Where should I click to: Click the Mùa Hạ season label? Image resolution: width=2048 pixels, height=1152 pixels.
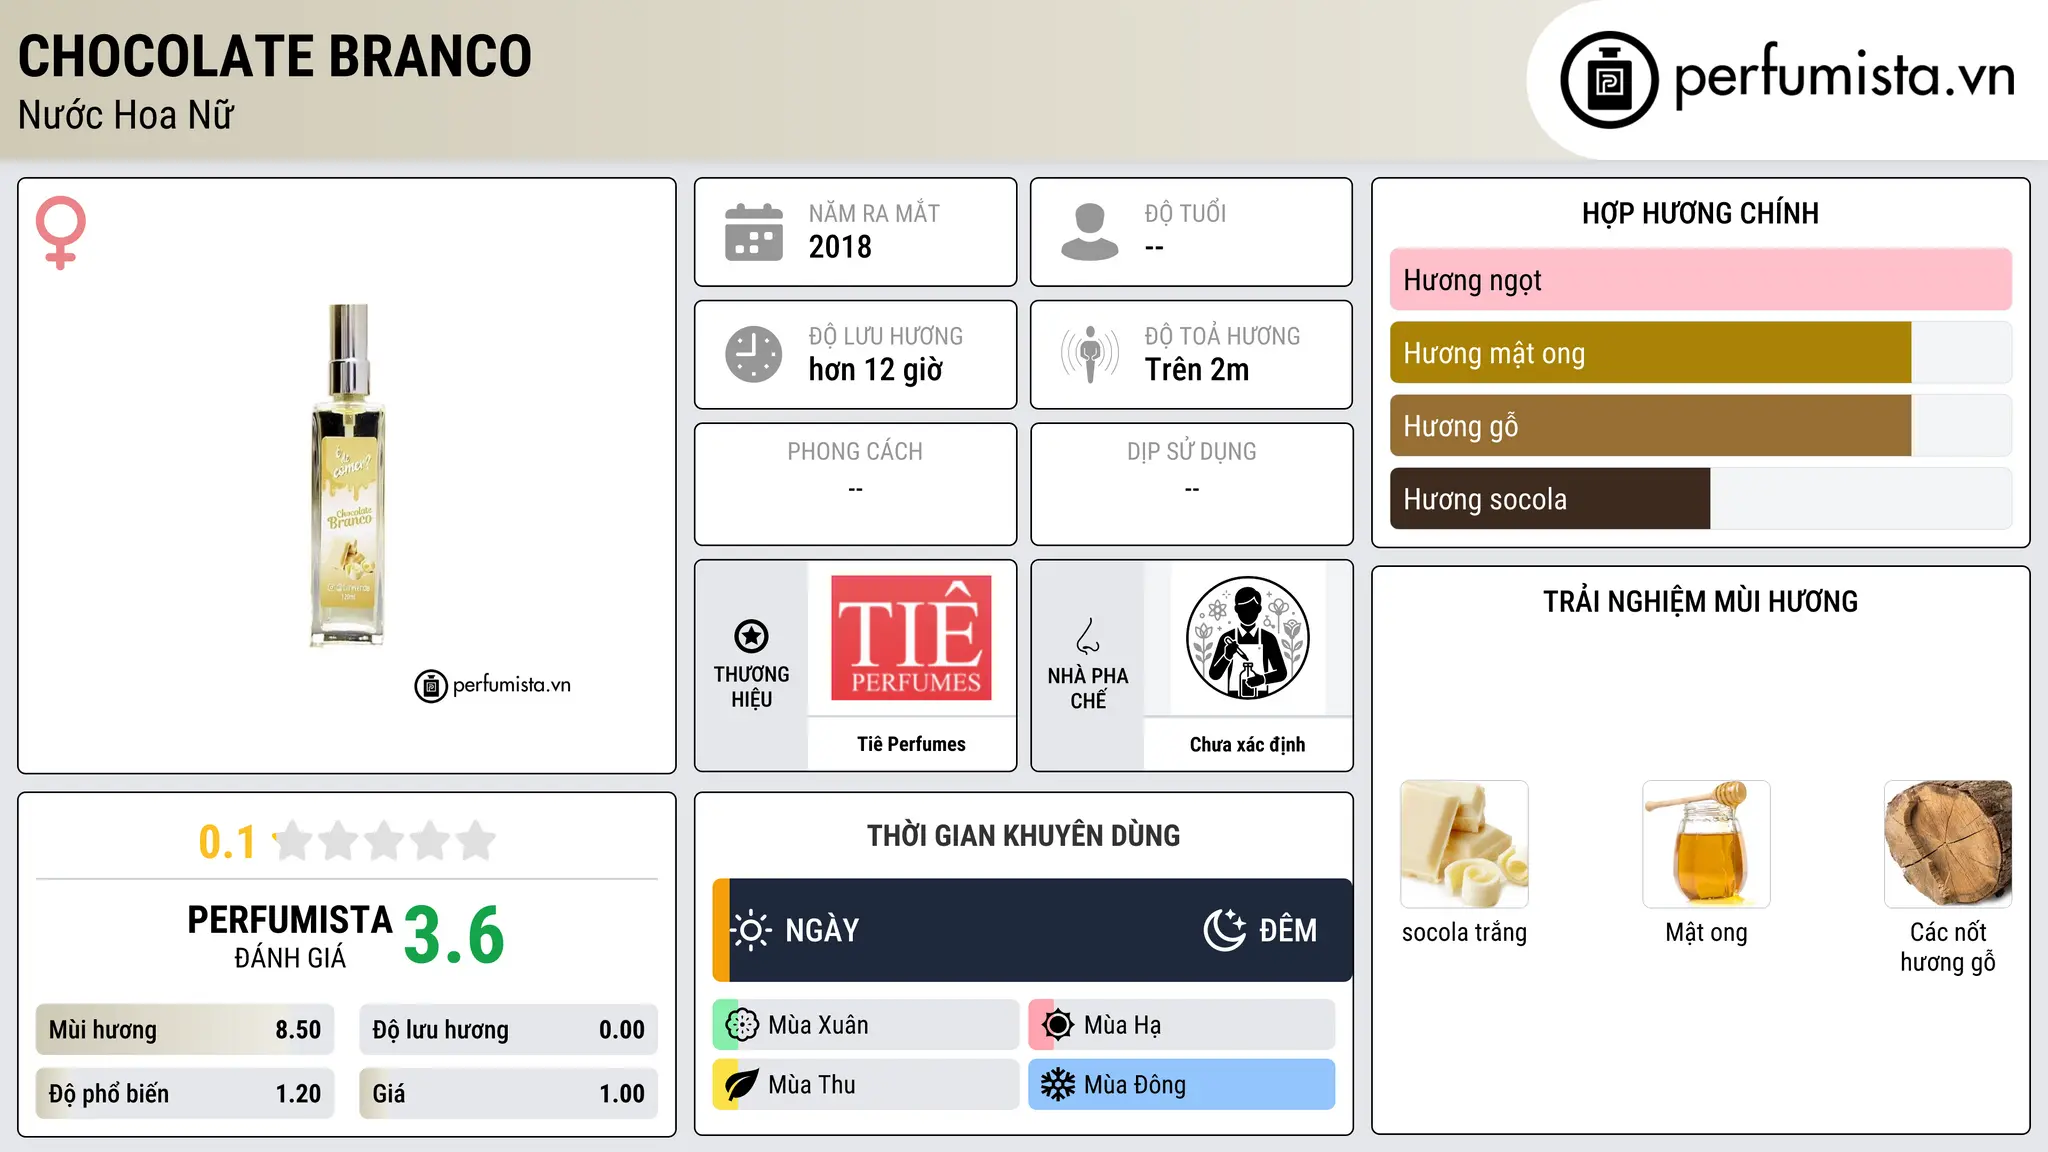point(1123,1026)
